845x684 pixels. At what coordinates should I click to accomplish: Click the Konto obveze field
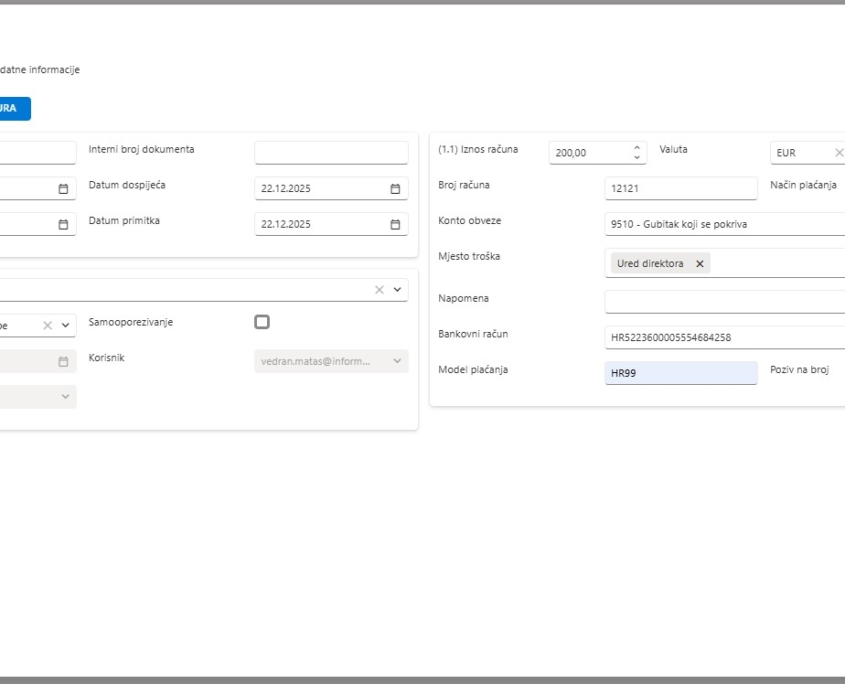(x=724, y=224)
